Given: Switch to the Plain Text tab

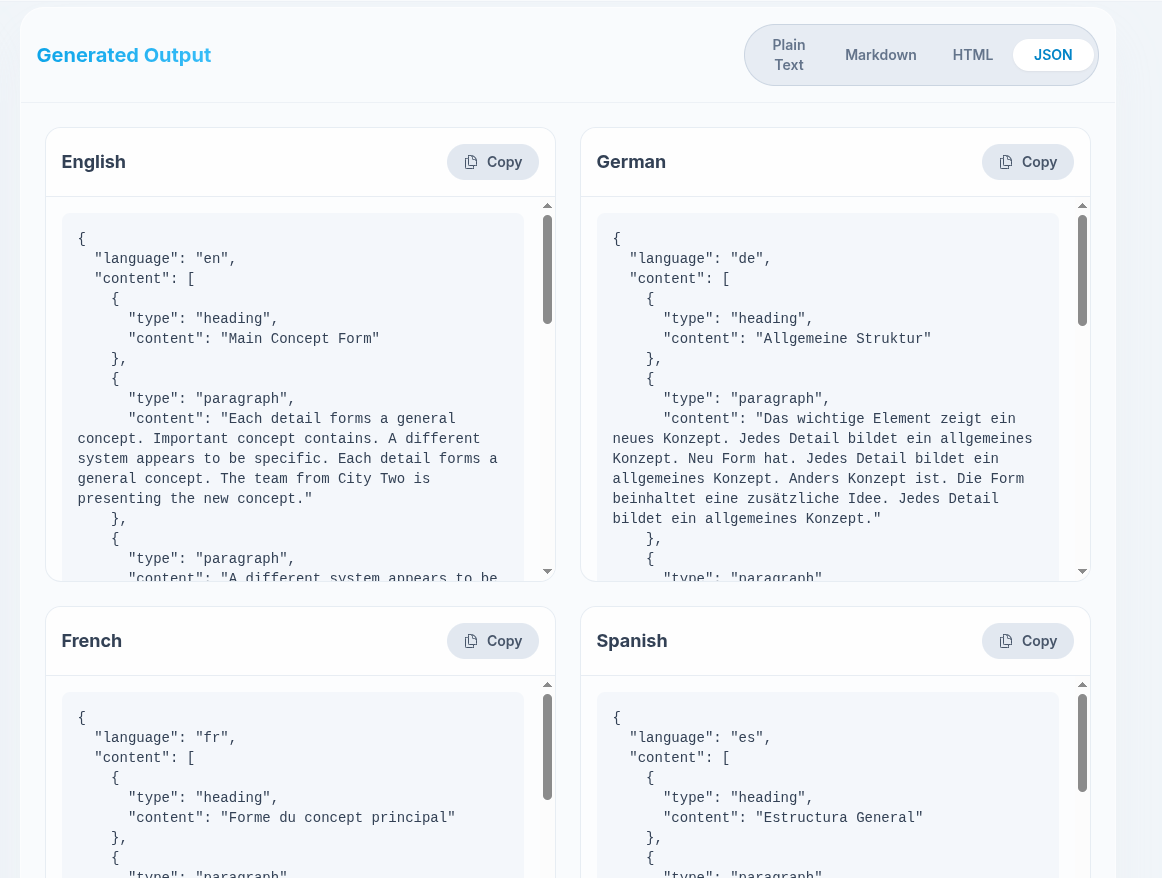Looking at the screenshot, I should 788,54.
